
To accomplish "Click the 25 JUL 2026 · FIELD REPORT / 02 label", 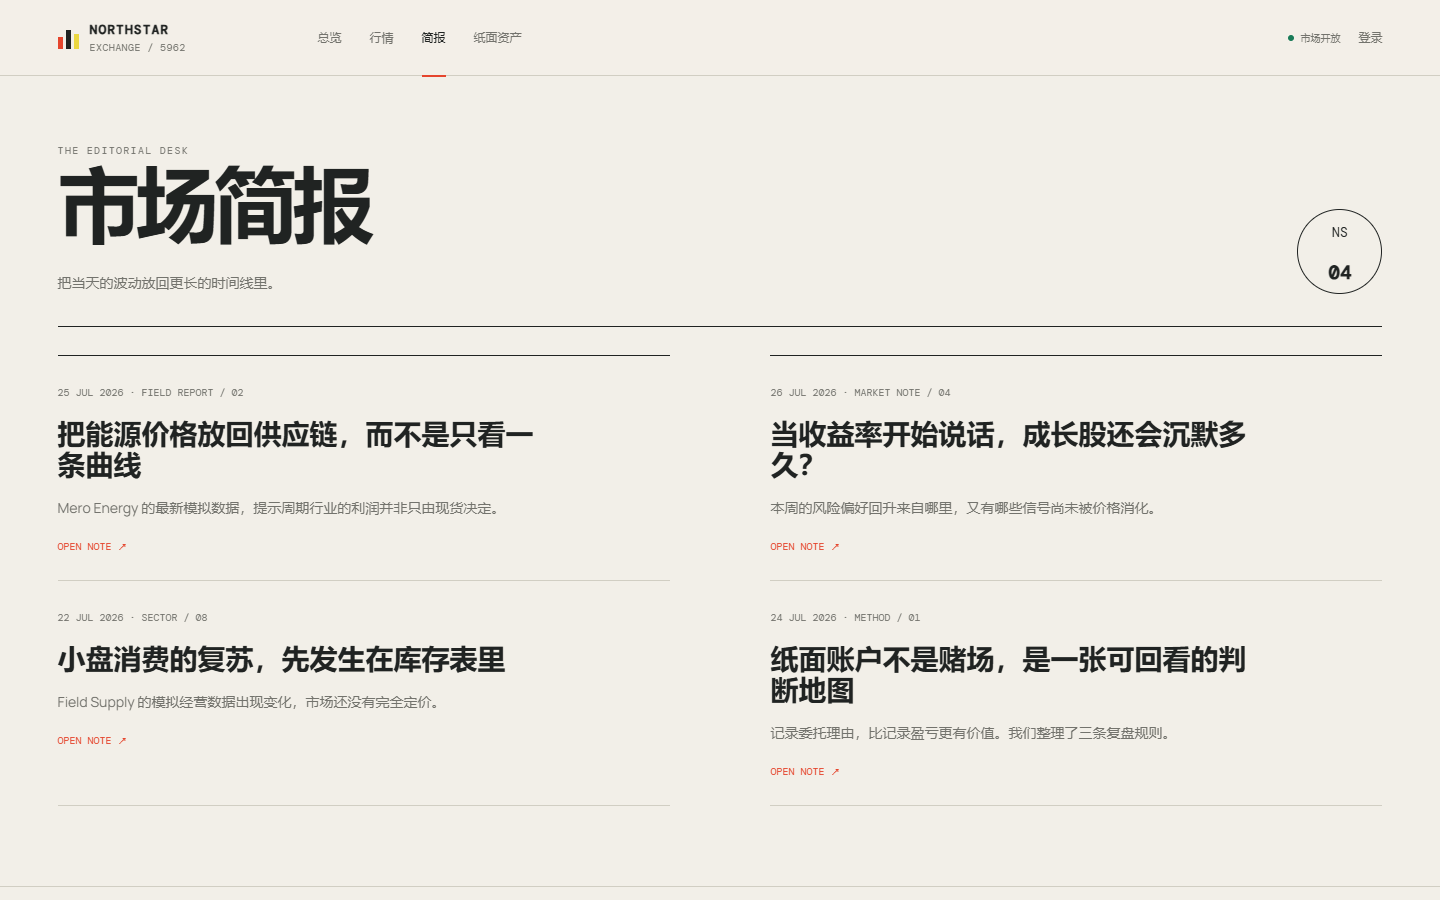I will [150, 393].
